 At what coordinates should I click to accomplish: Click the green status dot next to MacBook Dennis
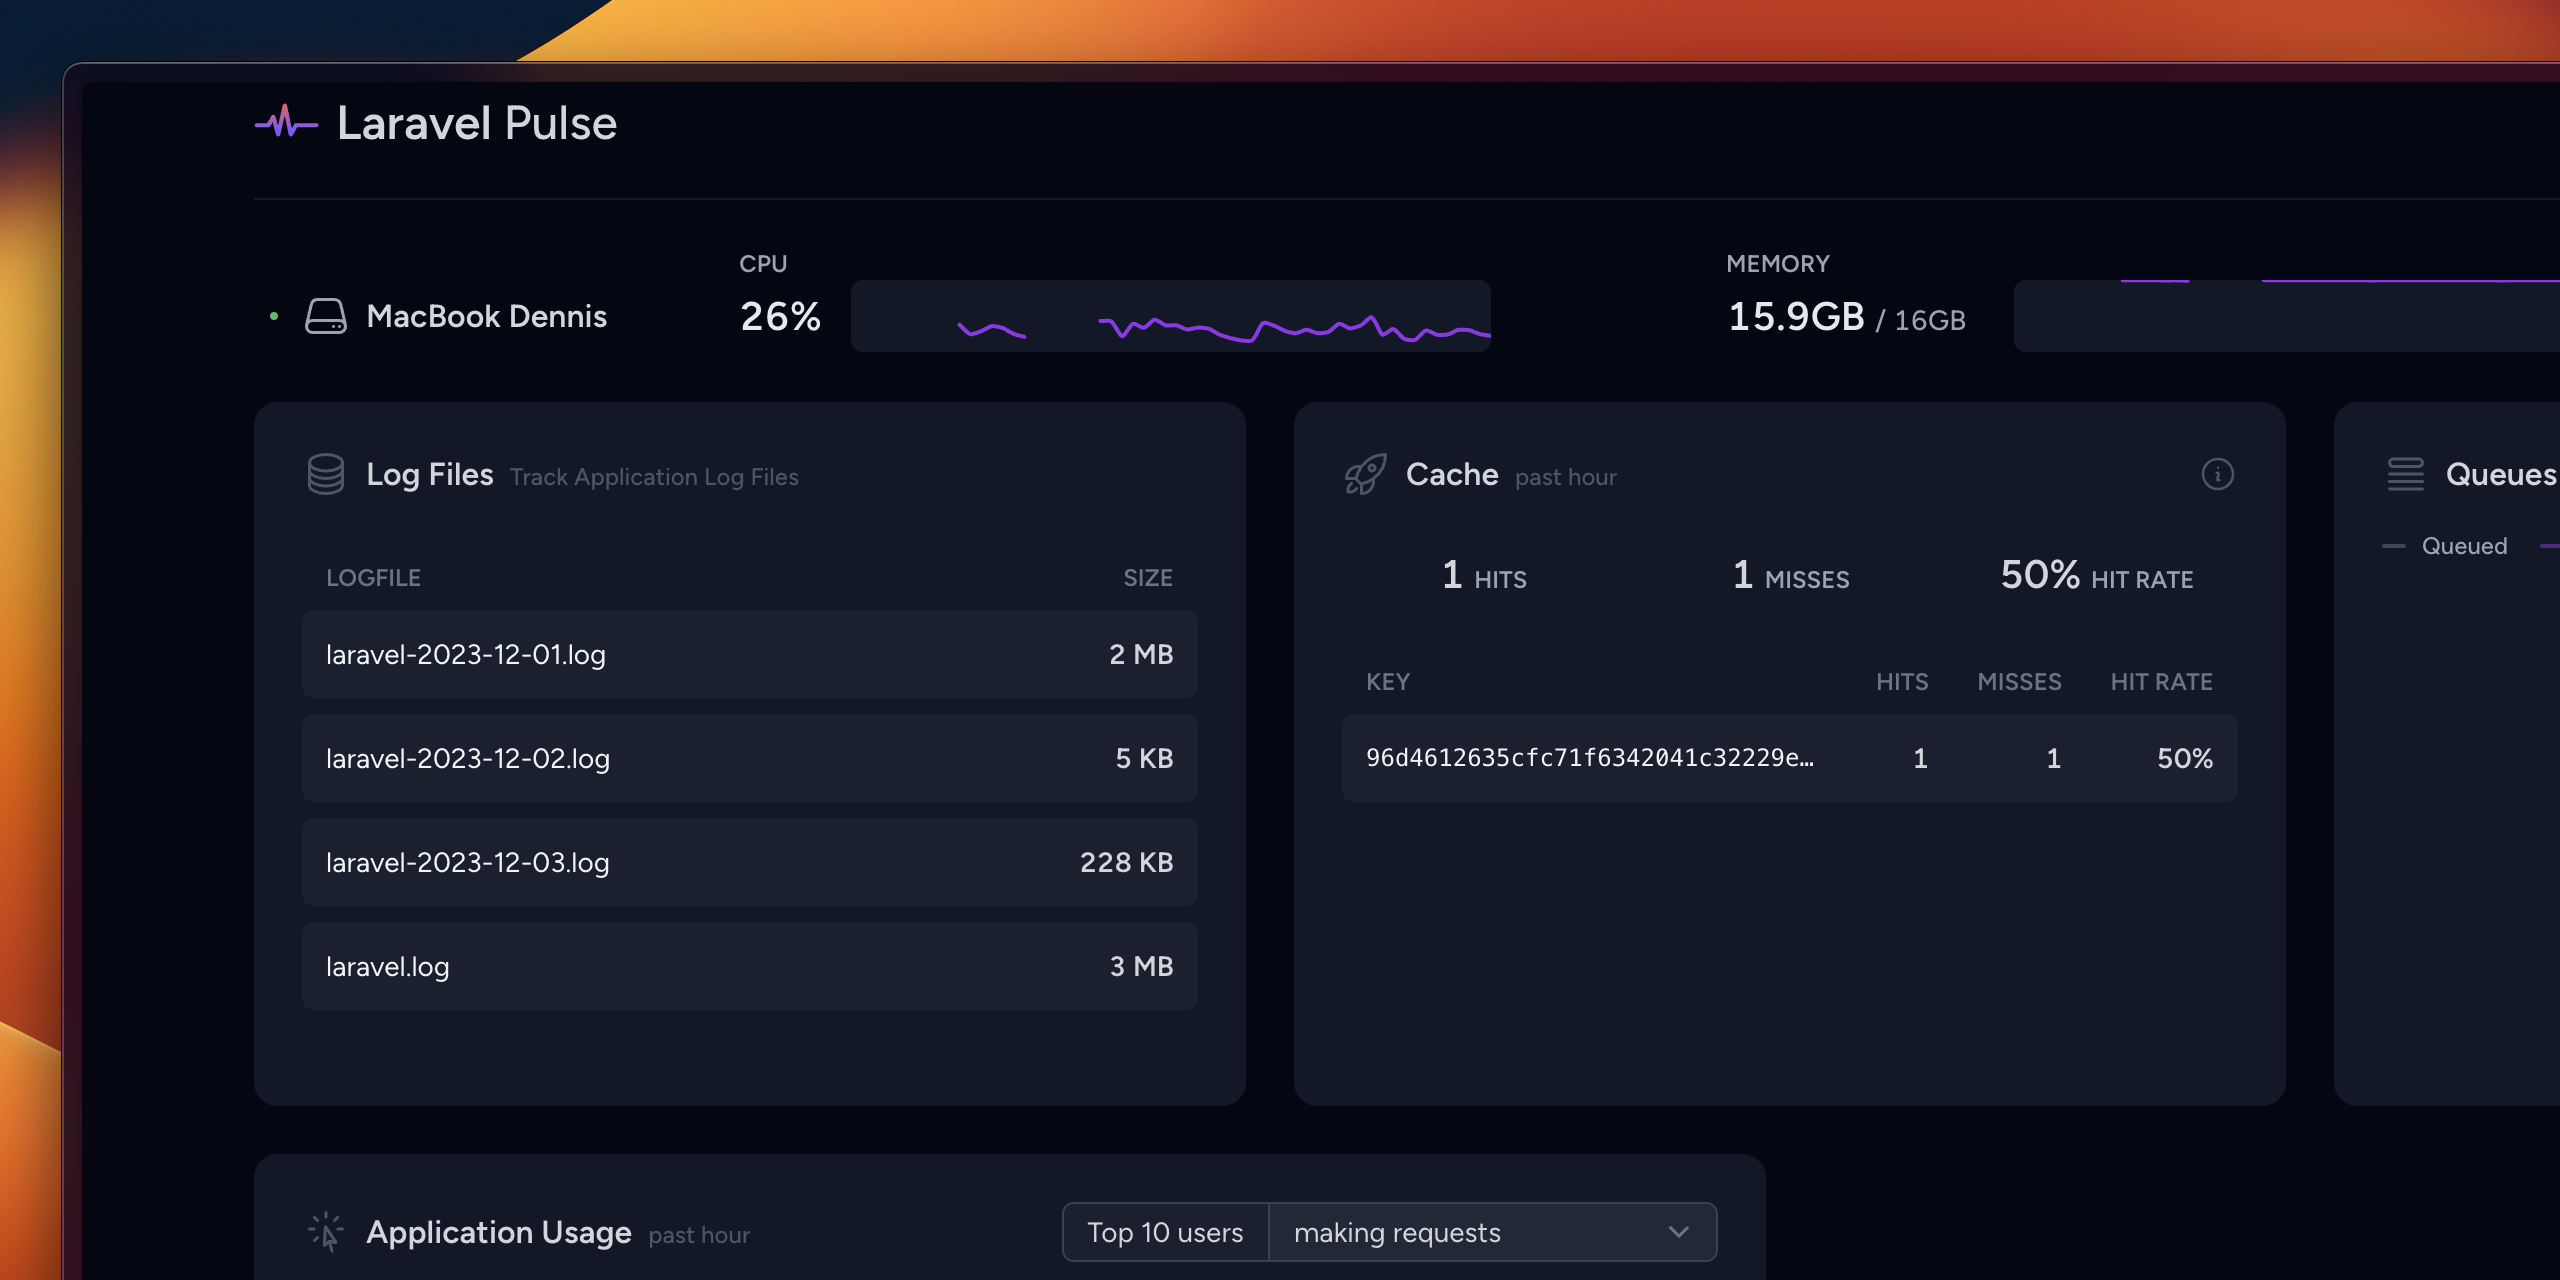(266, 313)
